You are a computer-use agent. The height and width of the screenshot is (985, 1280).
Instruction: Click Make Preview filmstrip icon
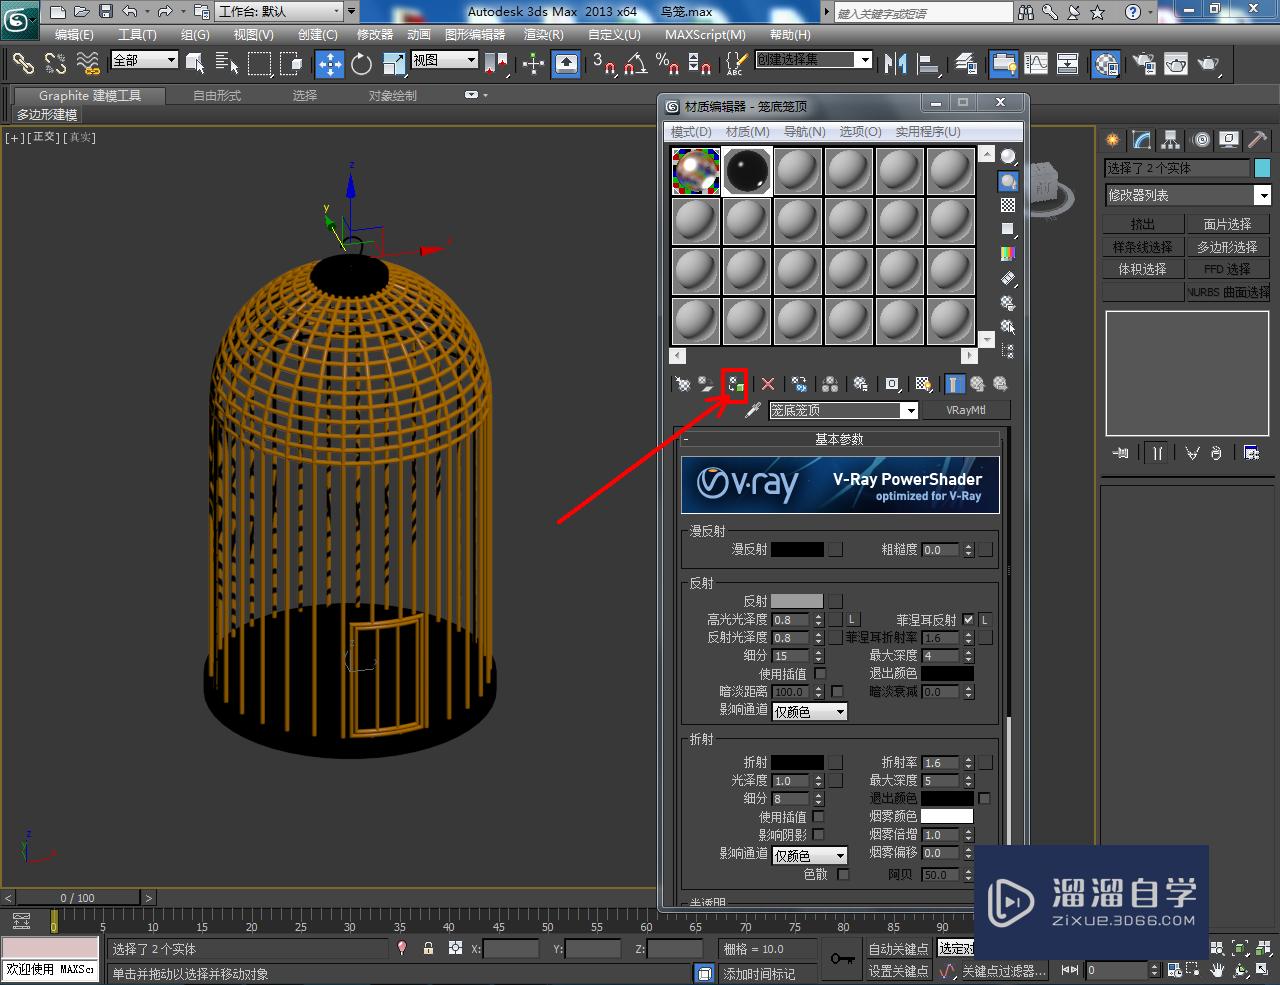coord(1008,278)
